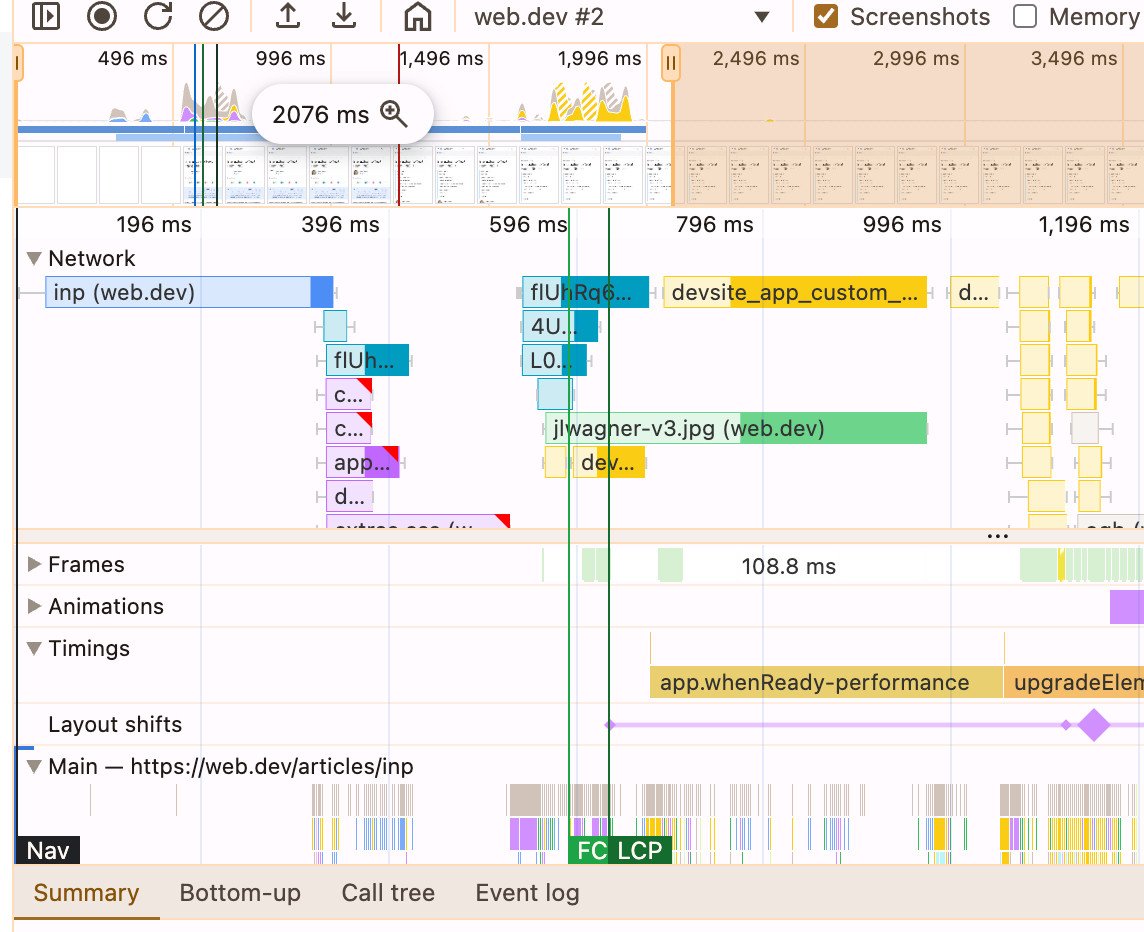Select the purple app... network request
This screenshot has height=932, width=1144.
pos(363,462)
